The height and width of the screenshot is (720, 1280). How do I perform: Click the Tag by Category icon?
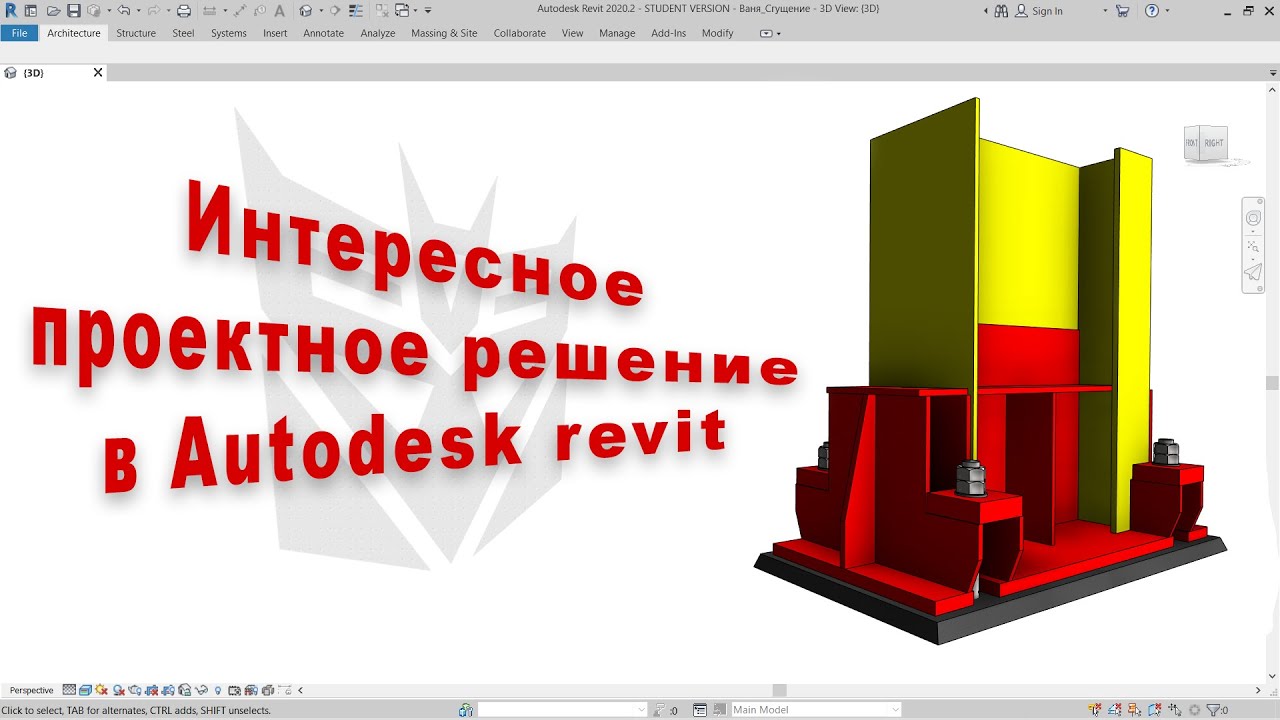click(x=260, y=11)
